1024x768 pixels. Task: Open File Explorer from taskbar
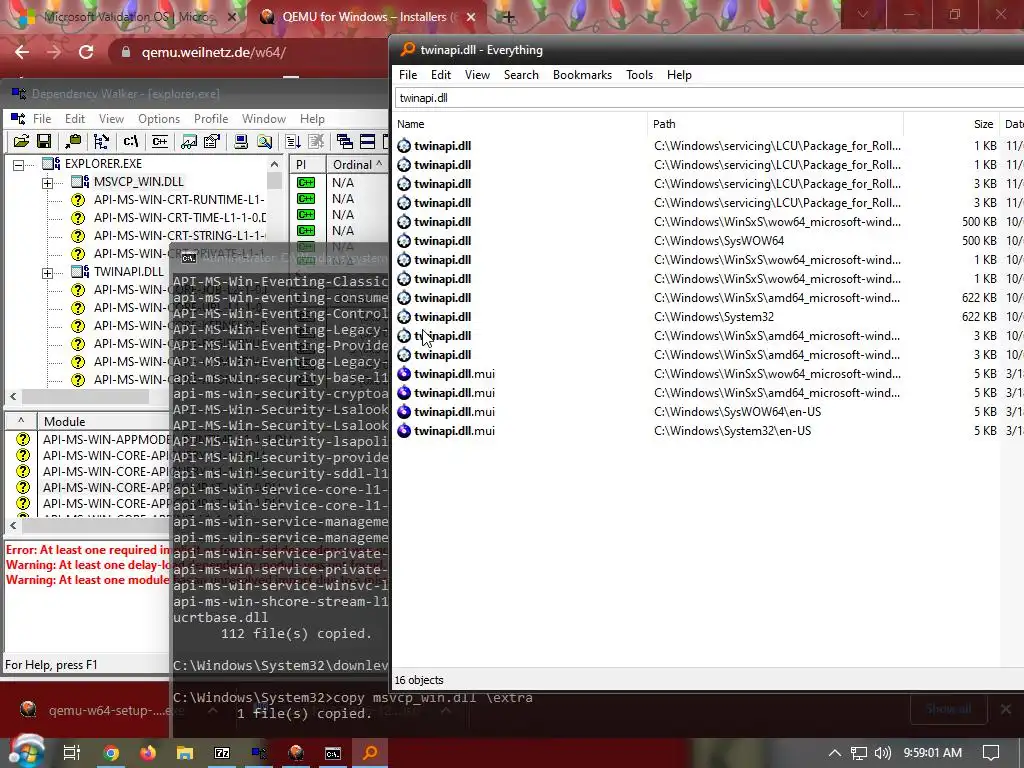(185, 753)
